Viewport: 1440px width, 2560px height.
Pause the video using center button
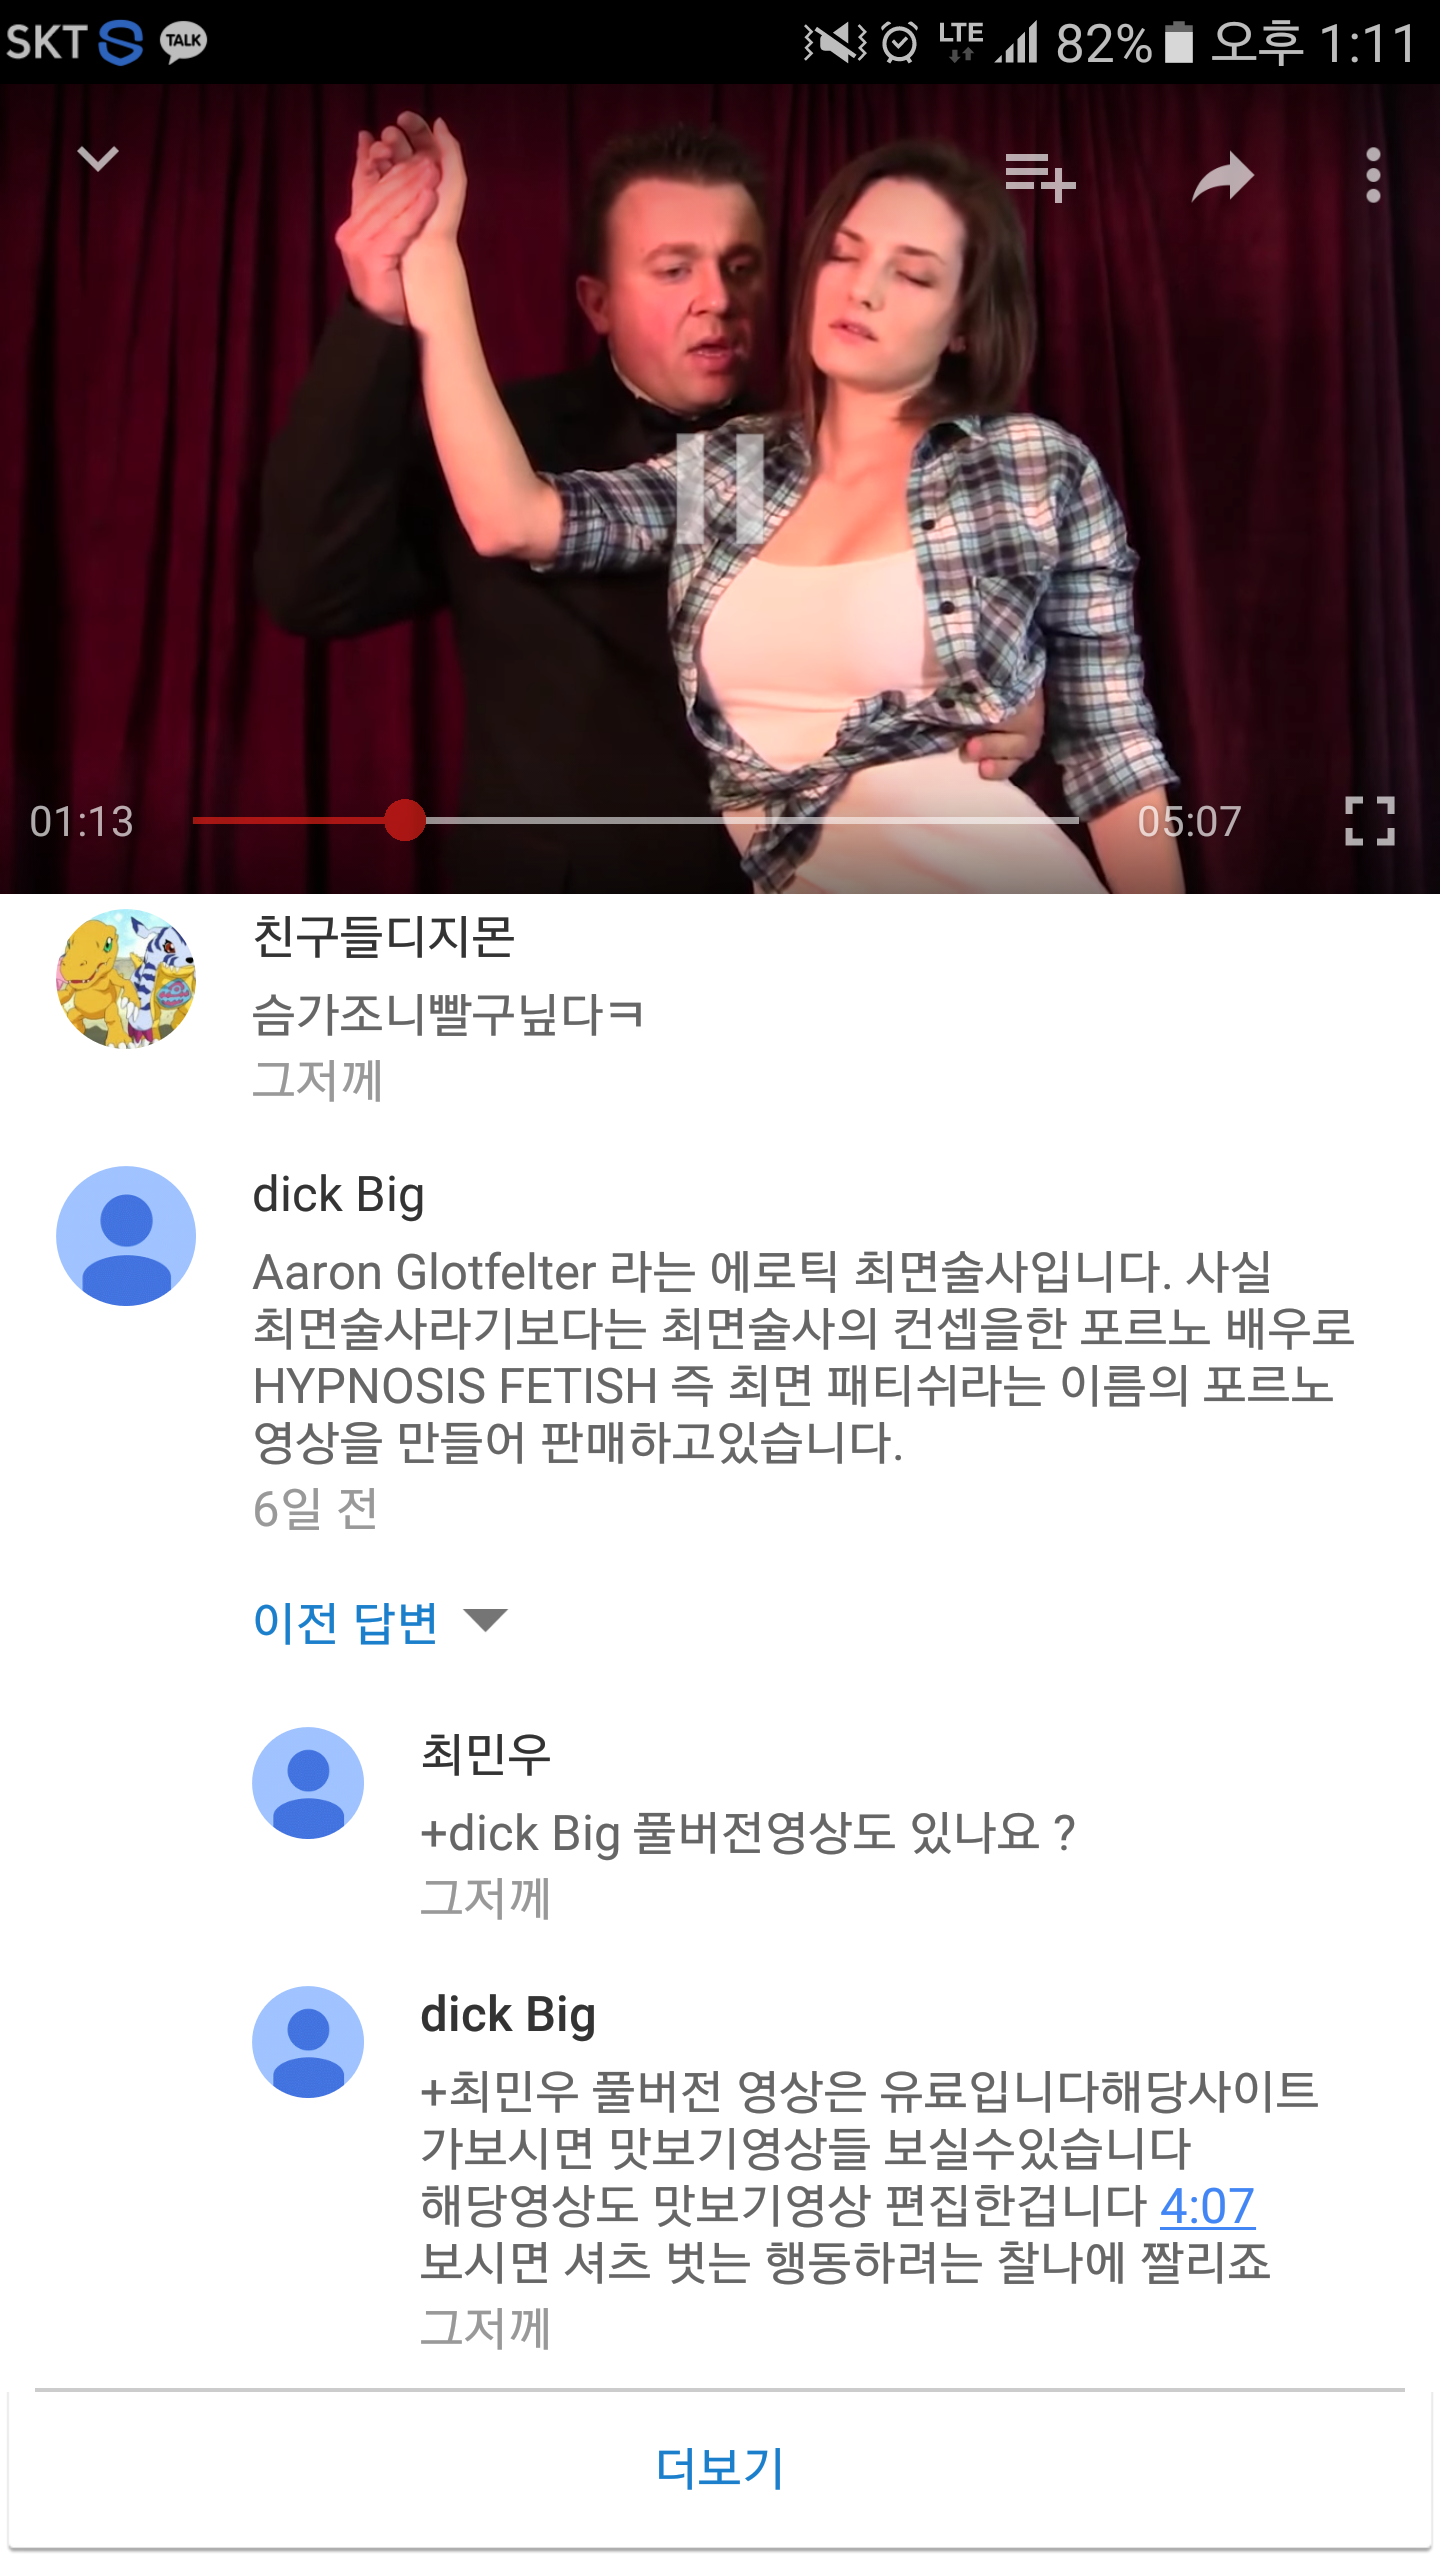[720, 488]
